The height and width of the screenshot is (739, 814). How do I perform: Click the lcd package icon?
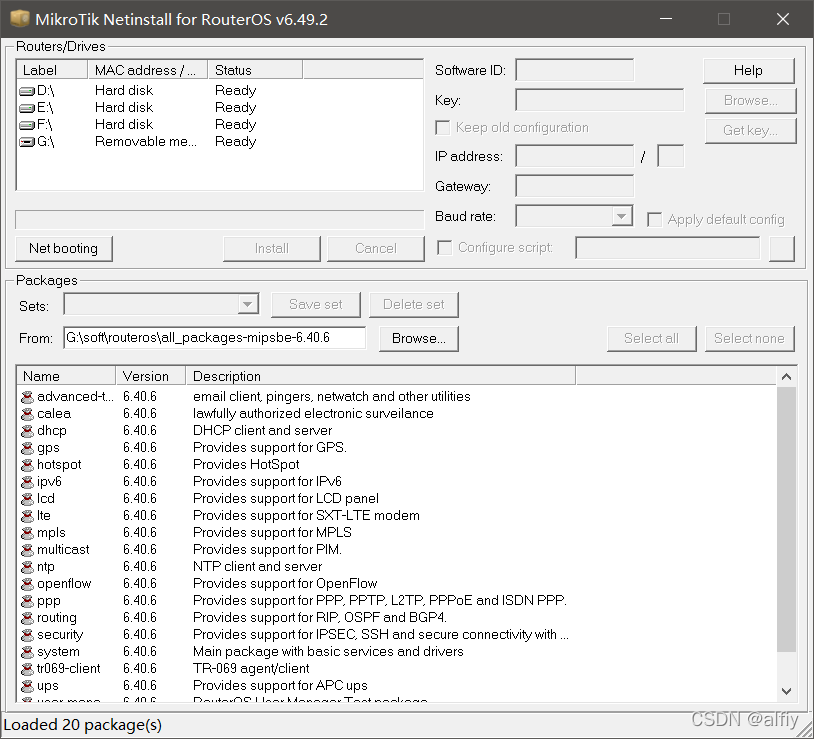27,499
